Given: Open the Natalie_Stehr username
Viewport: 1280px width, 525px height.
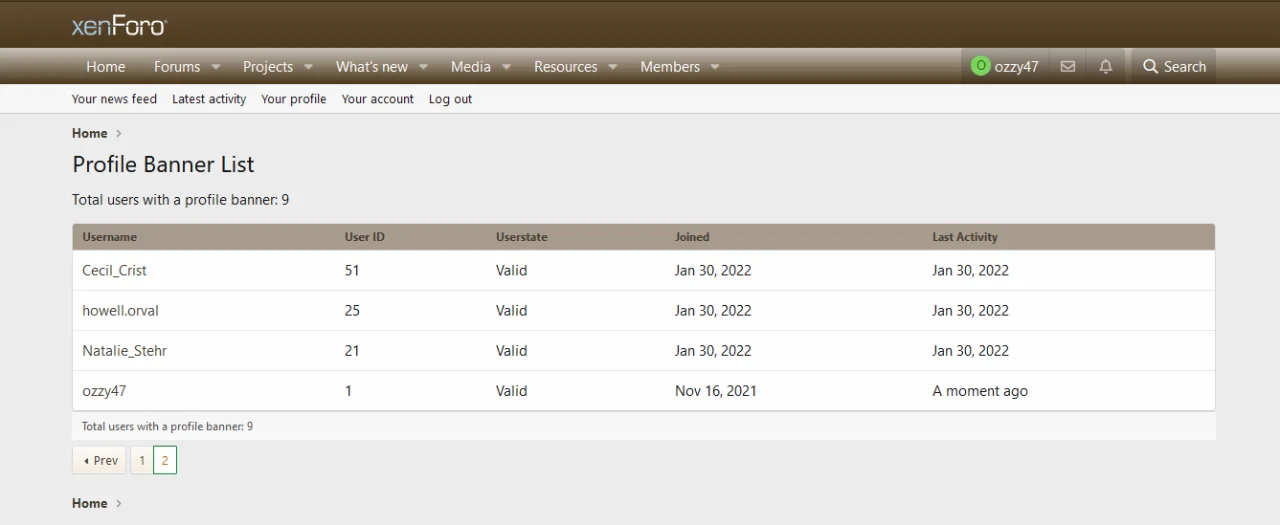Looking at the screenshot, I should (x=125, y=350).
